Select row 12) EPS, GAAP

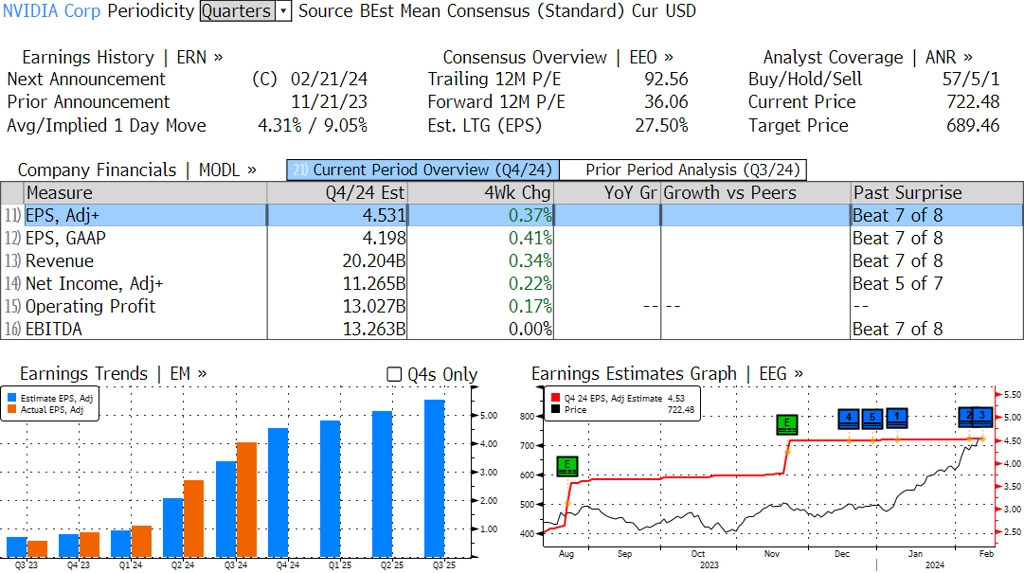[x=512, y=238]
